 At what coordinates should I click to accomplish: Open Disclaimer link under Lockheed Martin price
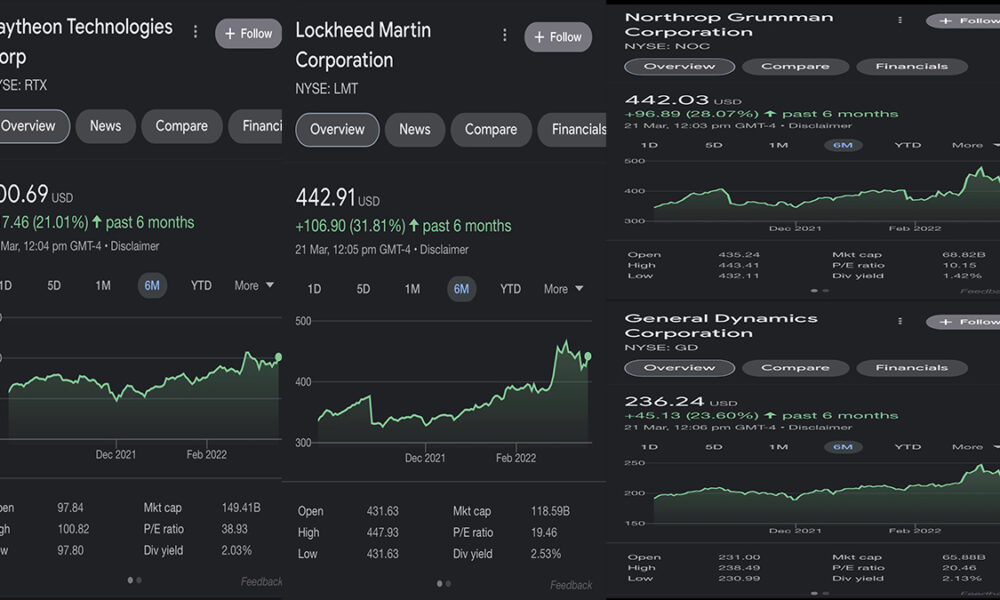pos(442,250)
